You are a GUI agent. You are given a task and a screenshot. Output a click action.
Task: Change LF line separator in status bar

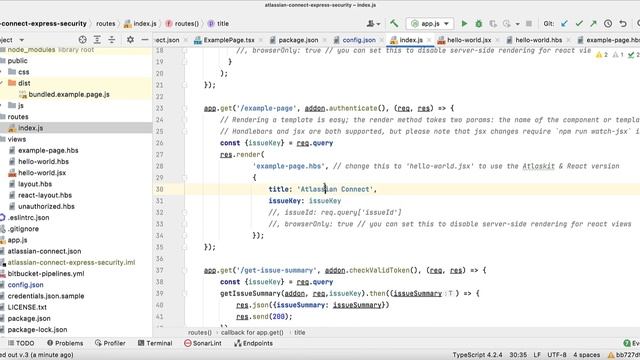537,355
